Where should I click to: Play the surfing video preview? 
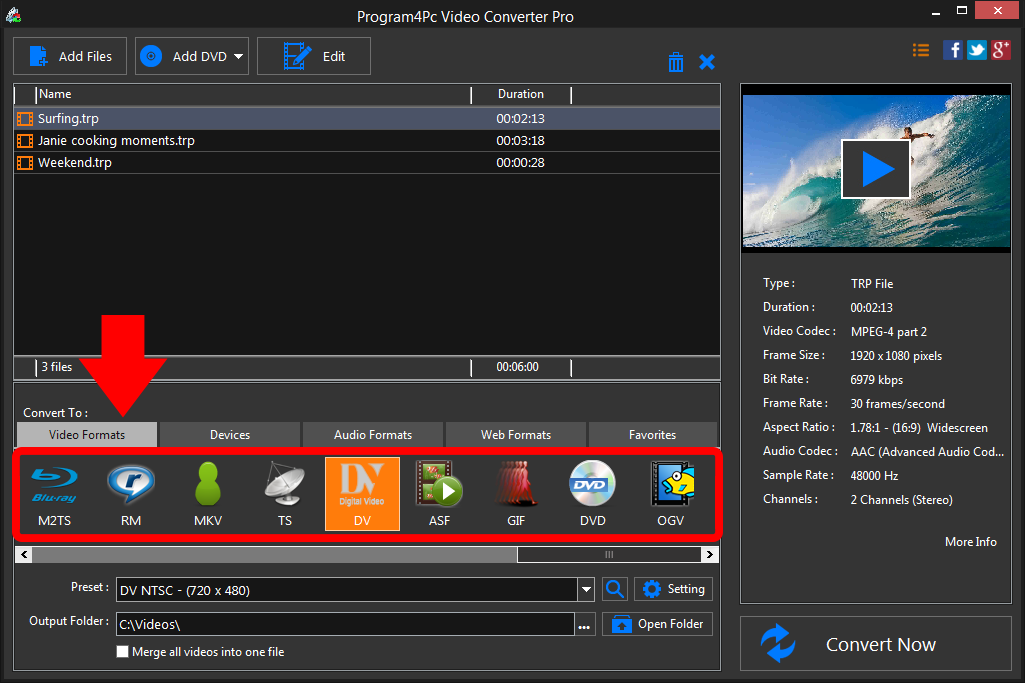point(876,168)
